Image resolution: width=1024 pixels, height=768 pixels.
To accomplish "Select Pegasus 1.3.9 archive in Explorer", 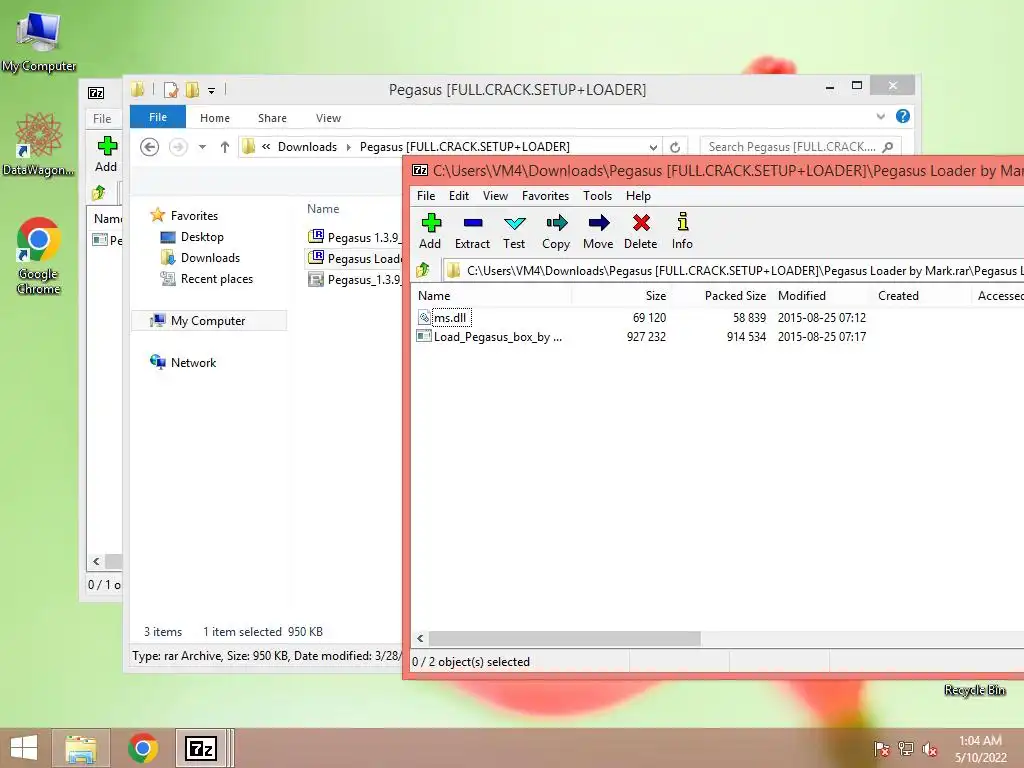I will 355,237.
